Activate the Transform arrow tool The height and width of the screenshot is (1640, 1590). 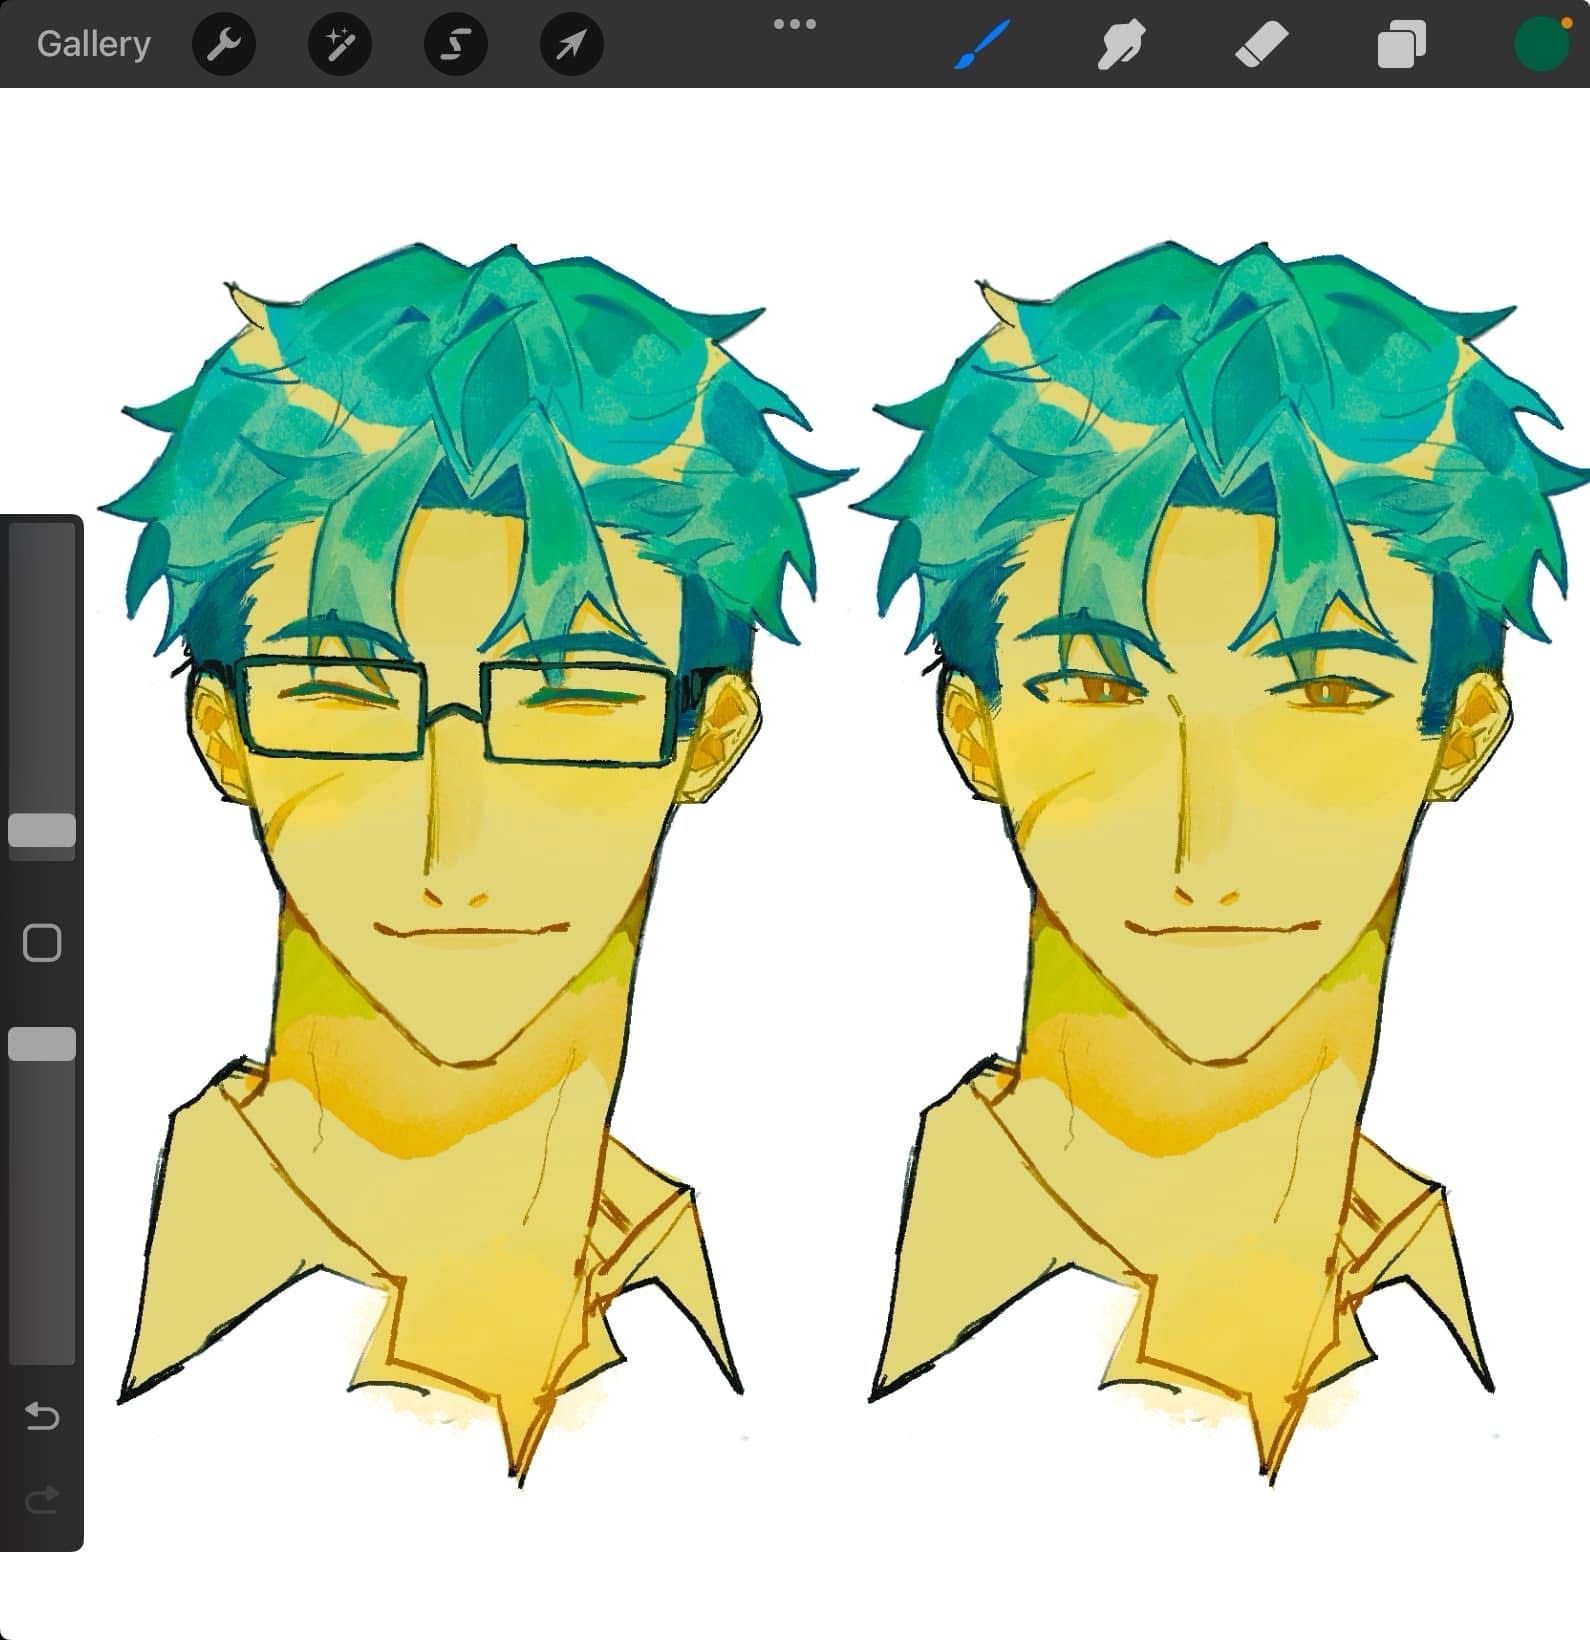click(x=571, y=44)
